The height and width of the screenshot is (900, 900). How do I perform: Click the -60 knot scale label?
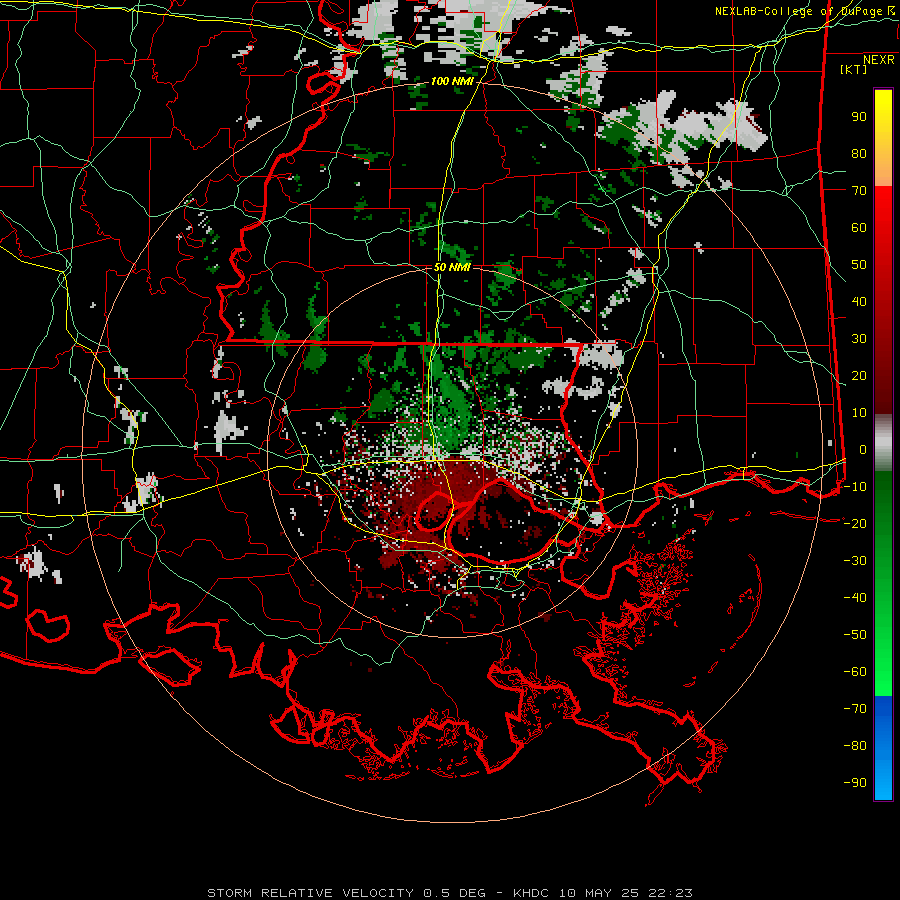coord(855,672)
